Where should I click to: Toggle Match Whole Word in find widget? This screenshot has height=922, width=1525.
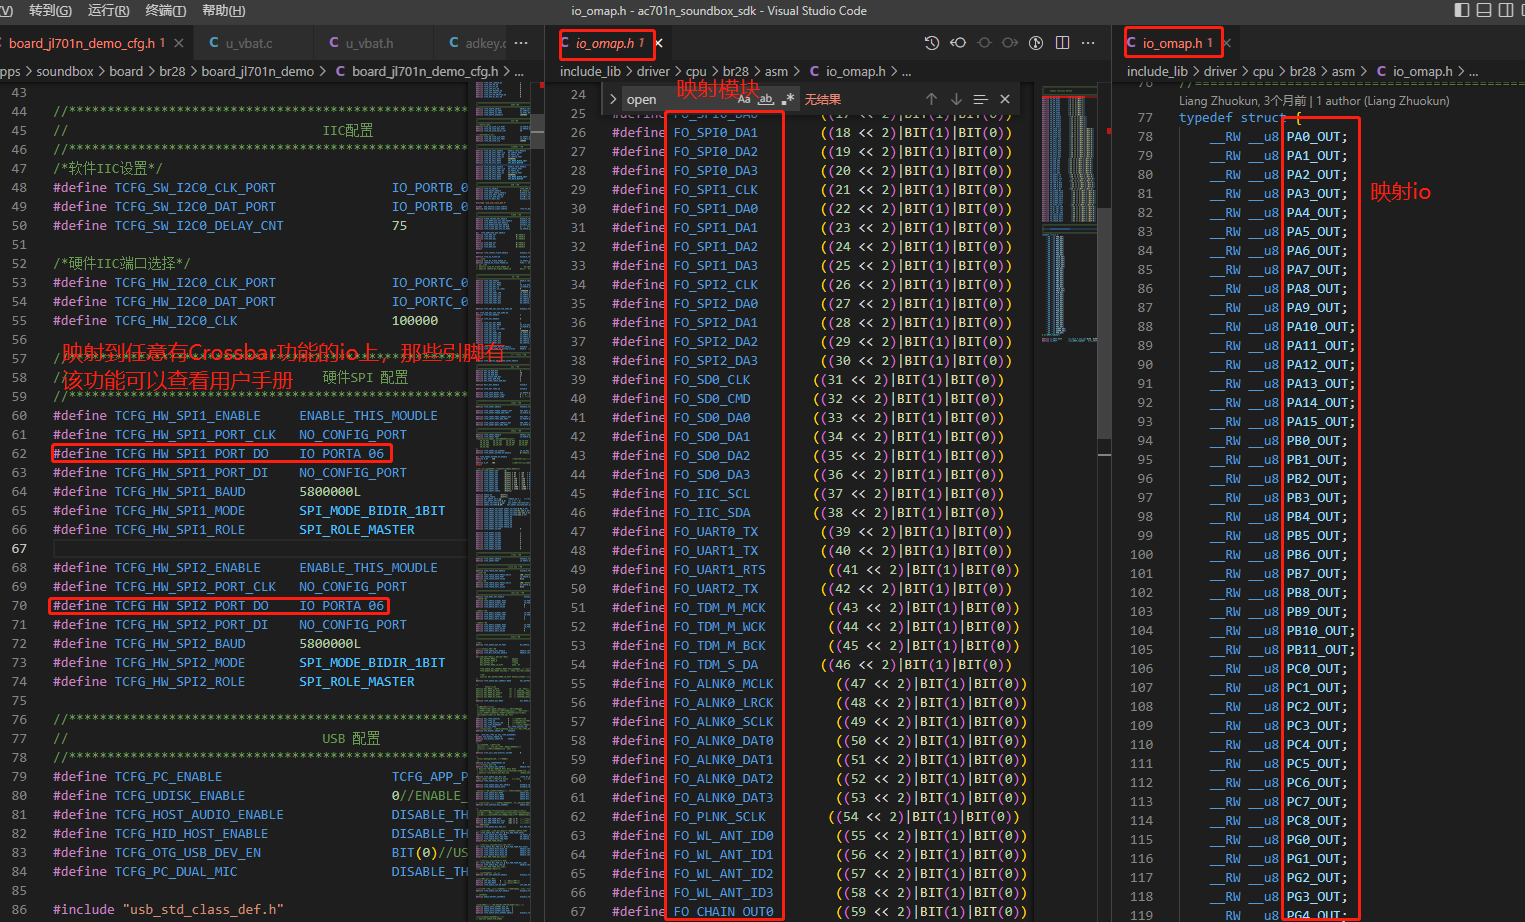[x=766, y=99]
